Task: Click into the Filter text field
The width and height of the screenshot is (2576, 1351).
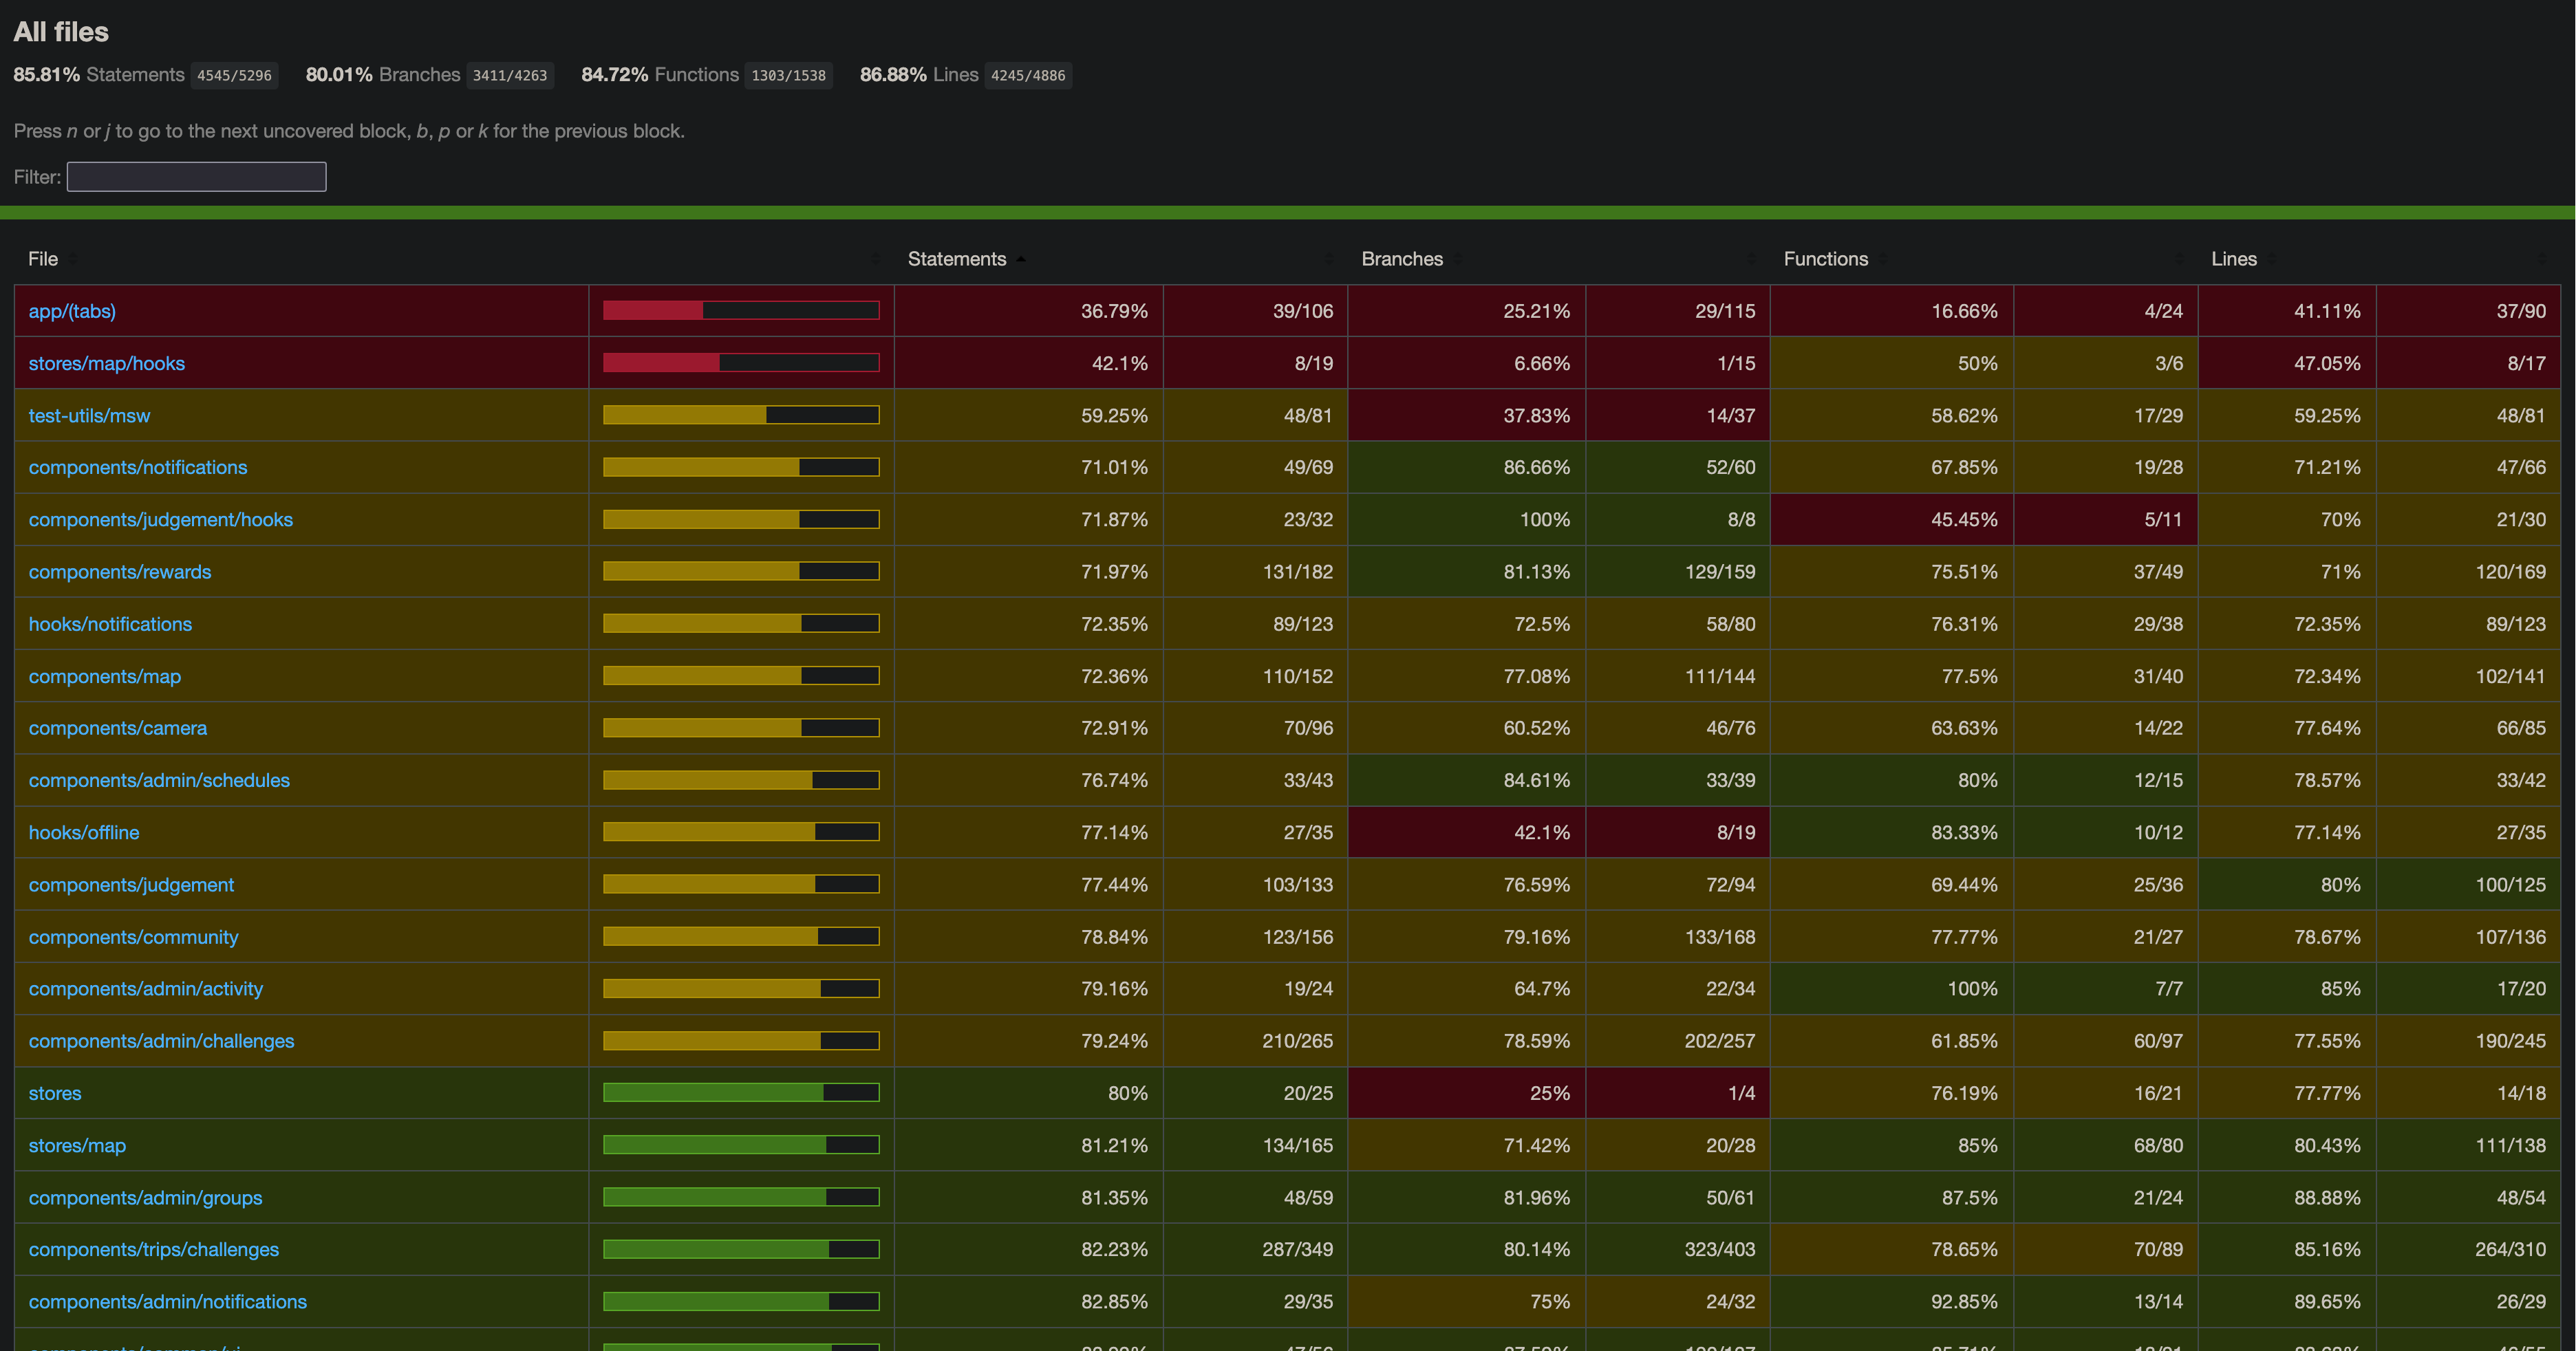Action: 196,177
